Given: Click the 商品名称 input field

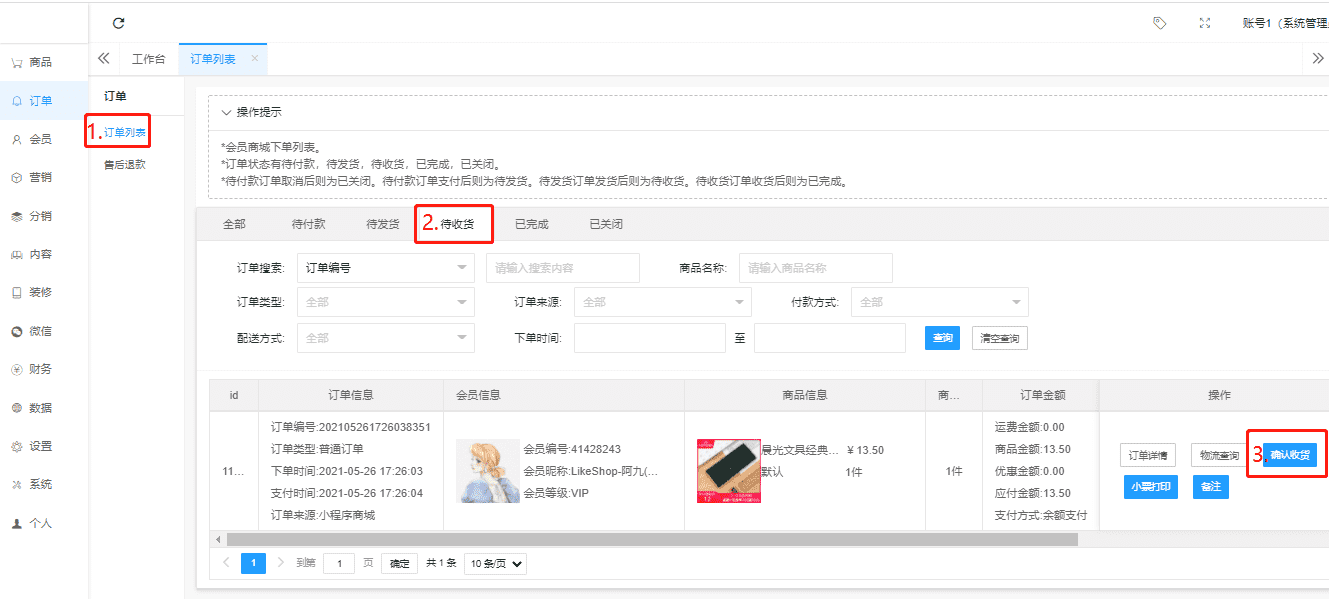Looking at the screenshot, I should tap(815, 268).
